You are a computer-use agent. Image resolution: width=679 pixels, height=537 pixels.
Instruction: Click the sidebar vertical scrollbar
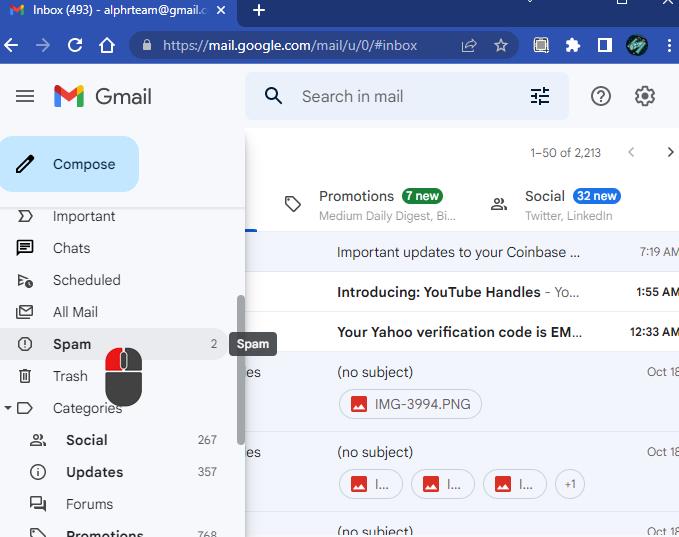(x=241, y=370)
